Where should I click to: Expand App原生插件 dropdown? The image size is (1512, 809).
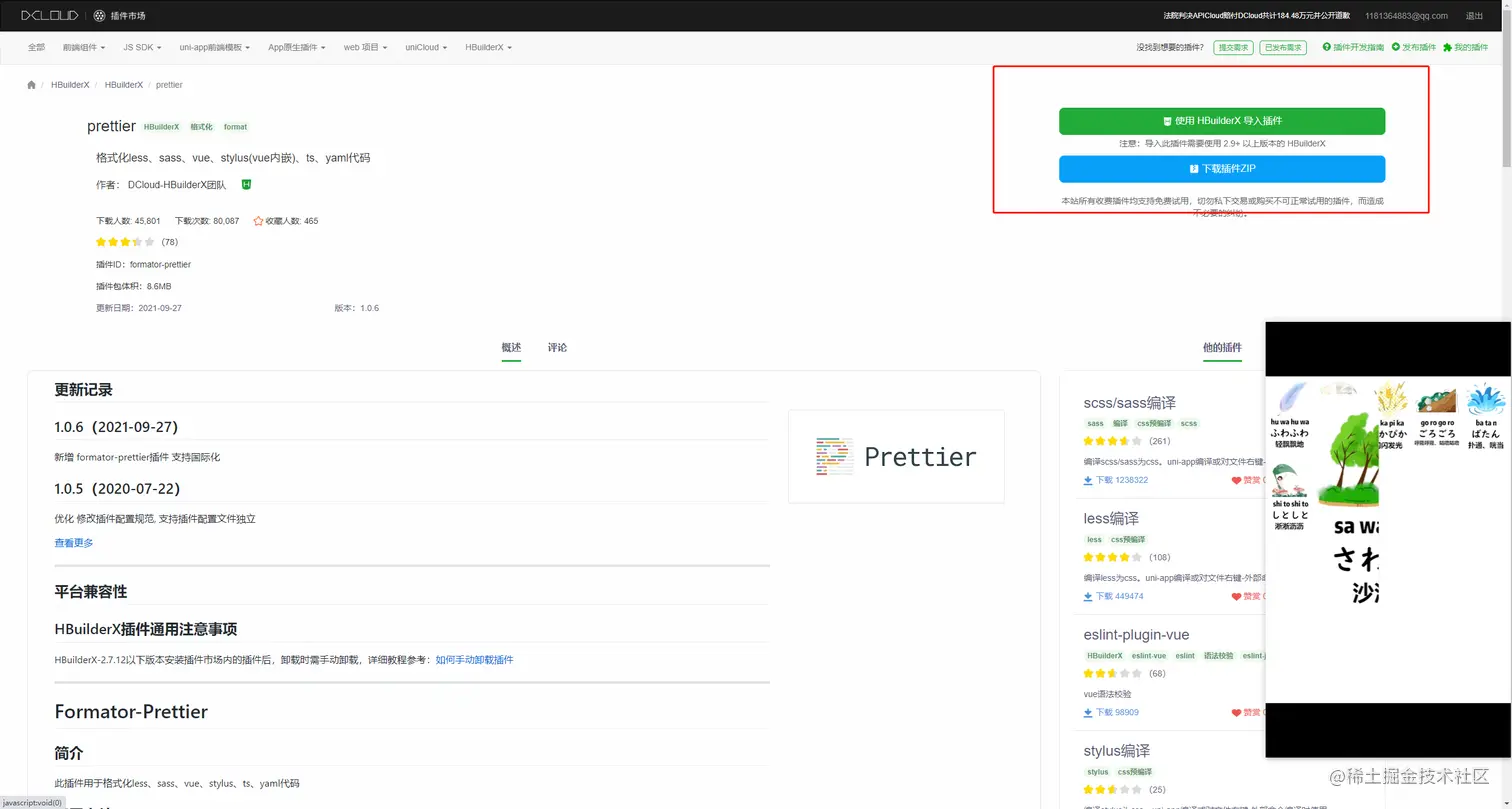coord(297,47)
